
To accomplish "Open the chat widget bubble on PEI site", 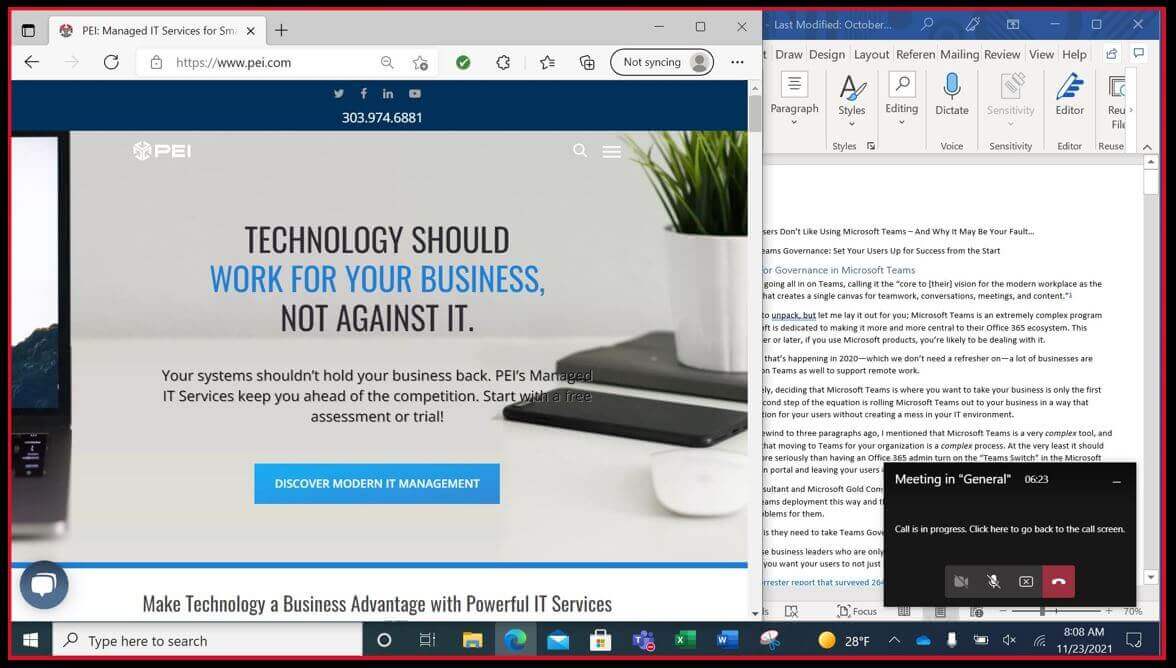I will 44,585.
